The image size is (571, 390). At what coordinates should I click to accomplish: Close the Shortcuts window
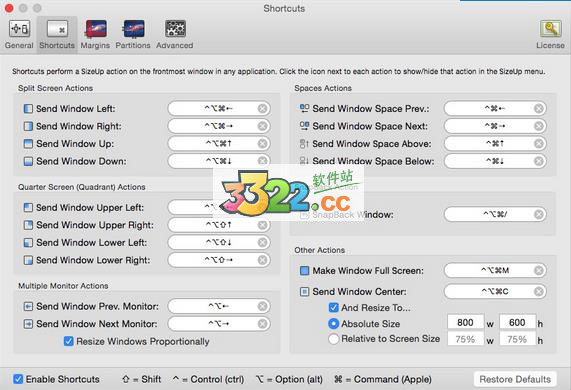[9, 8]
